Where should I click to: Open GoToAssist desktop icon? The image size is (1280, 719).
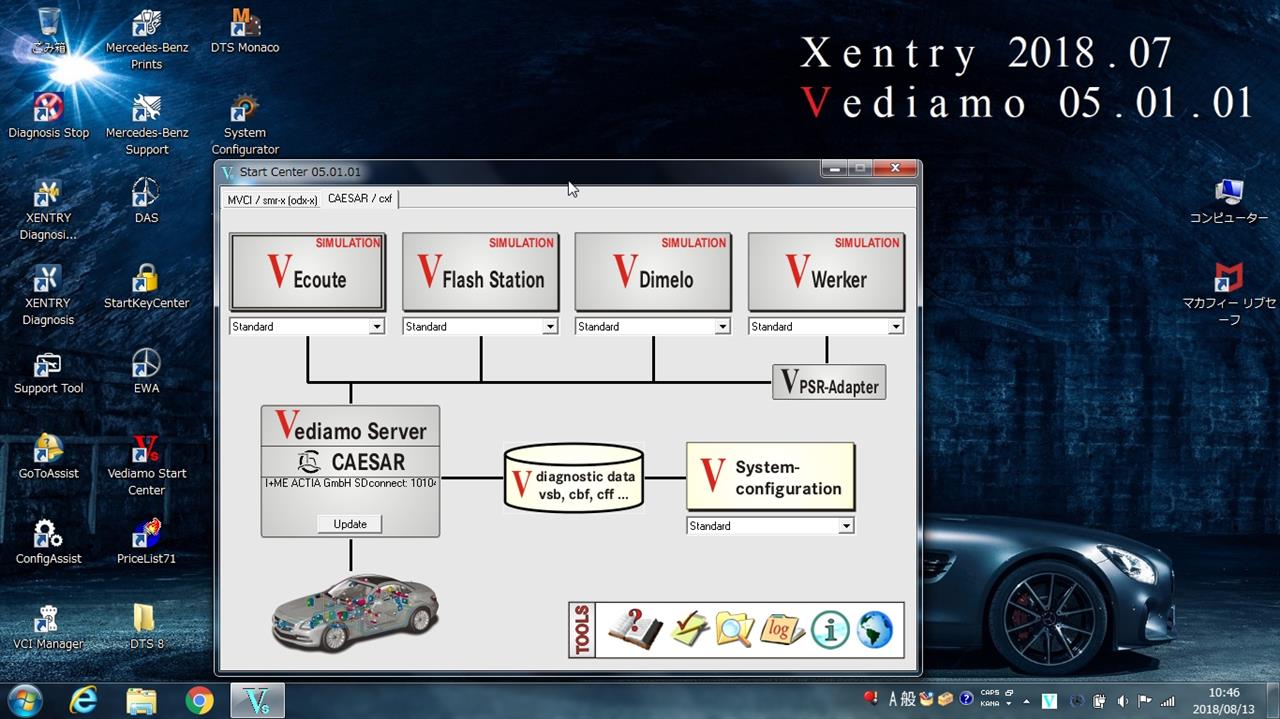(x=48, y=457)
